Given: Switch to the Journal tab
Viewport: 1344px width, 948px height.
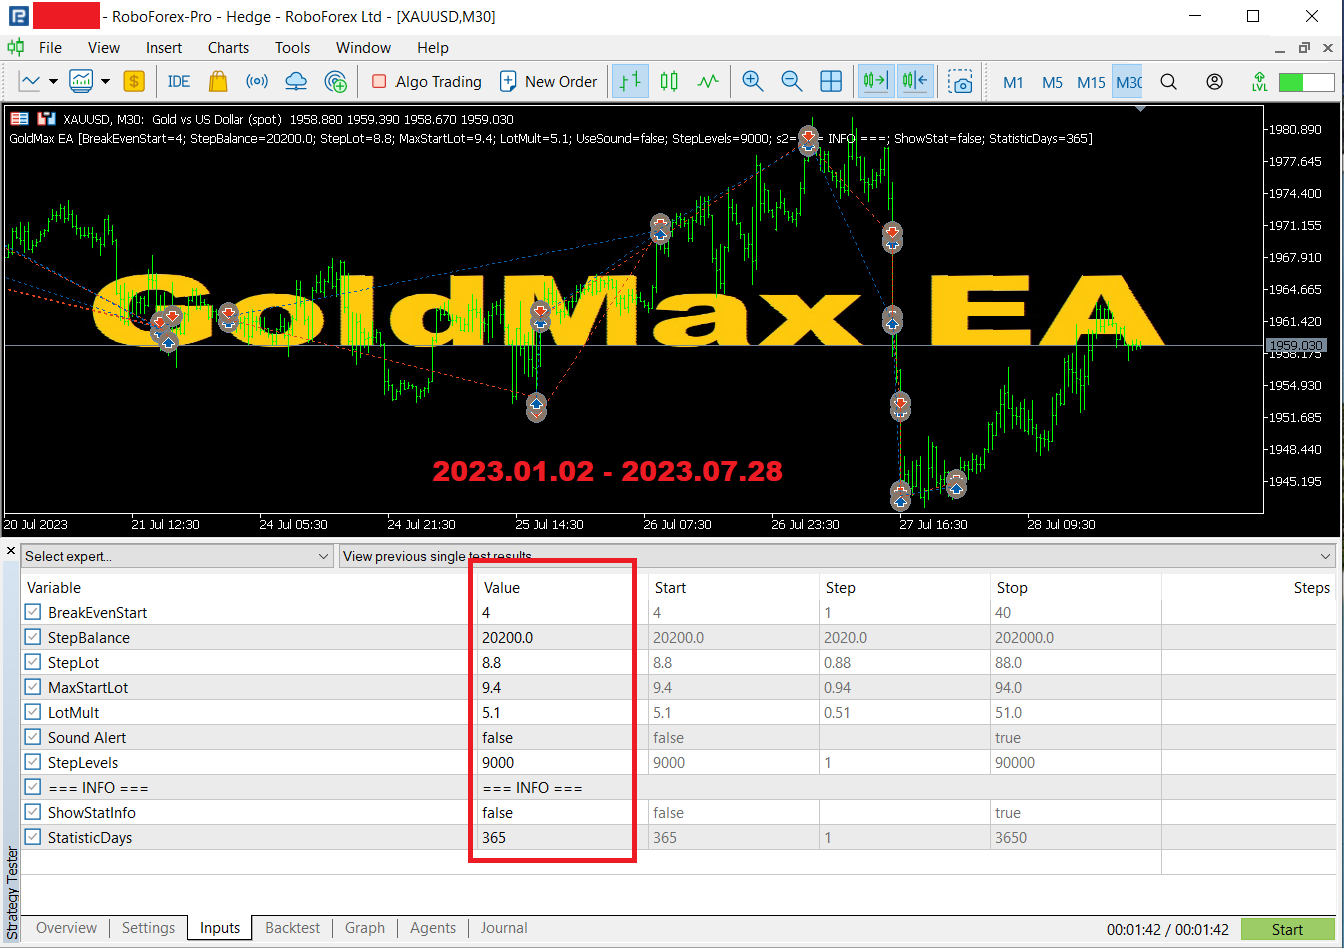Looking at the screenshot, I should (x=504, y=928).
